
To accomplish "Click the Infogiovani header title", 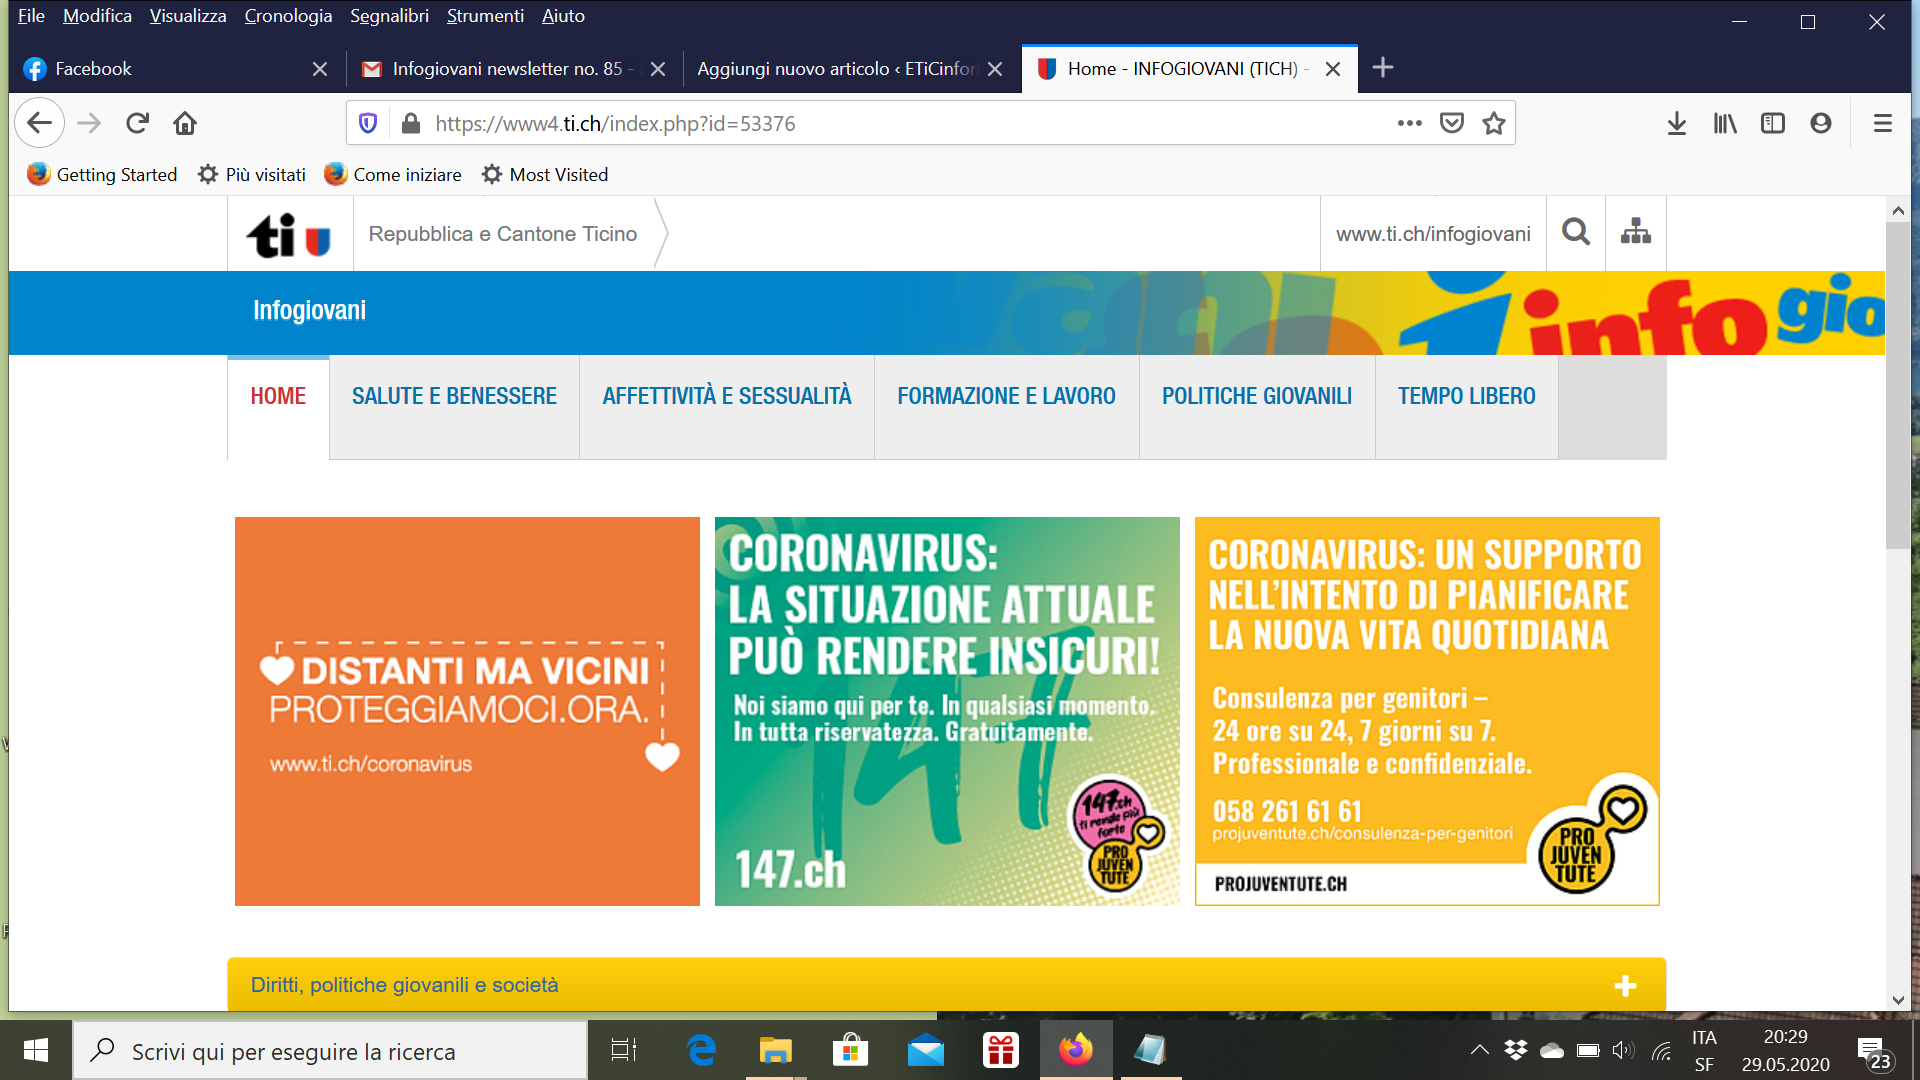I will point(309,311).
